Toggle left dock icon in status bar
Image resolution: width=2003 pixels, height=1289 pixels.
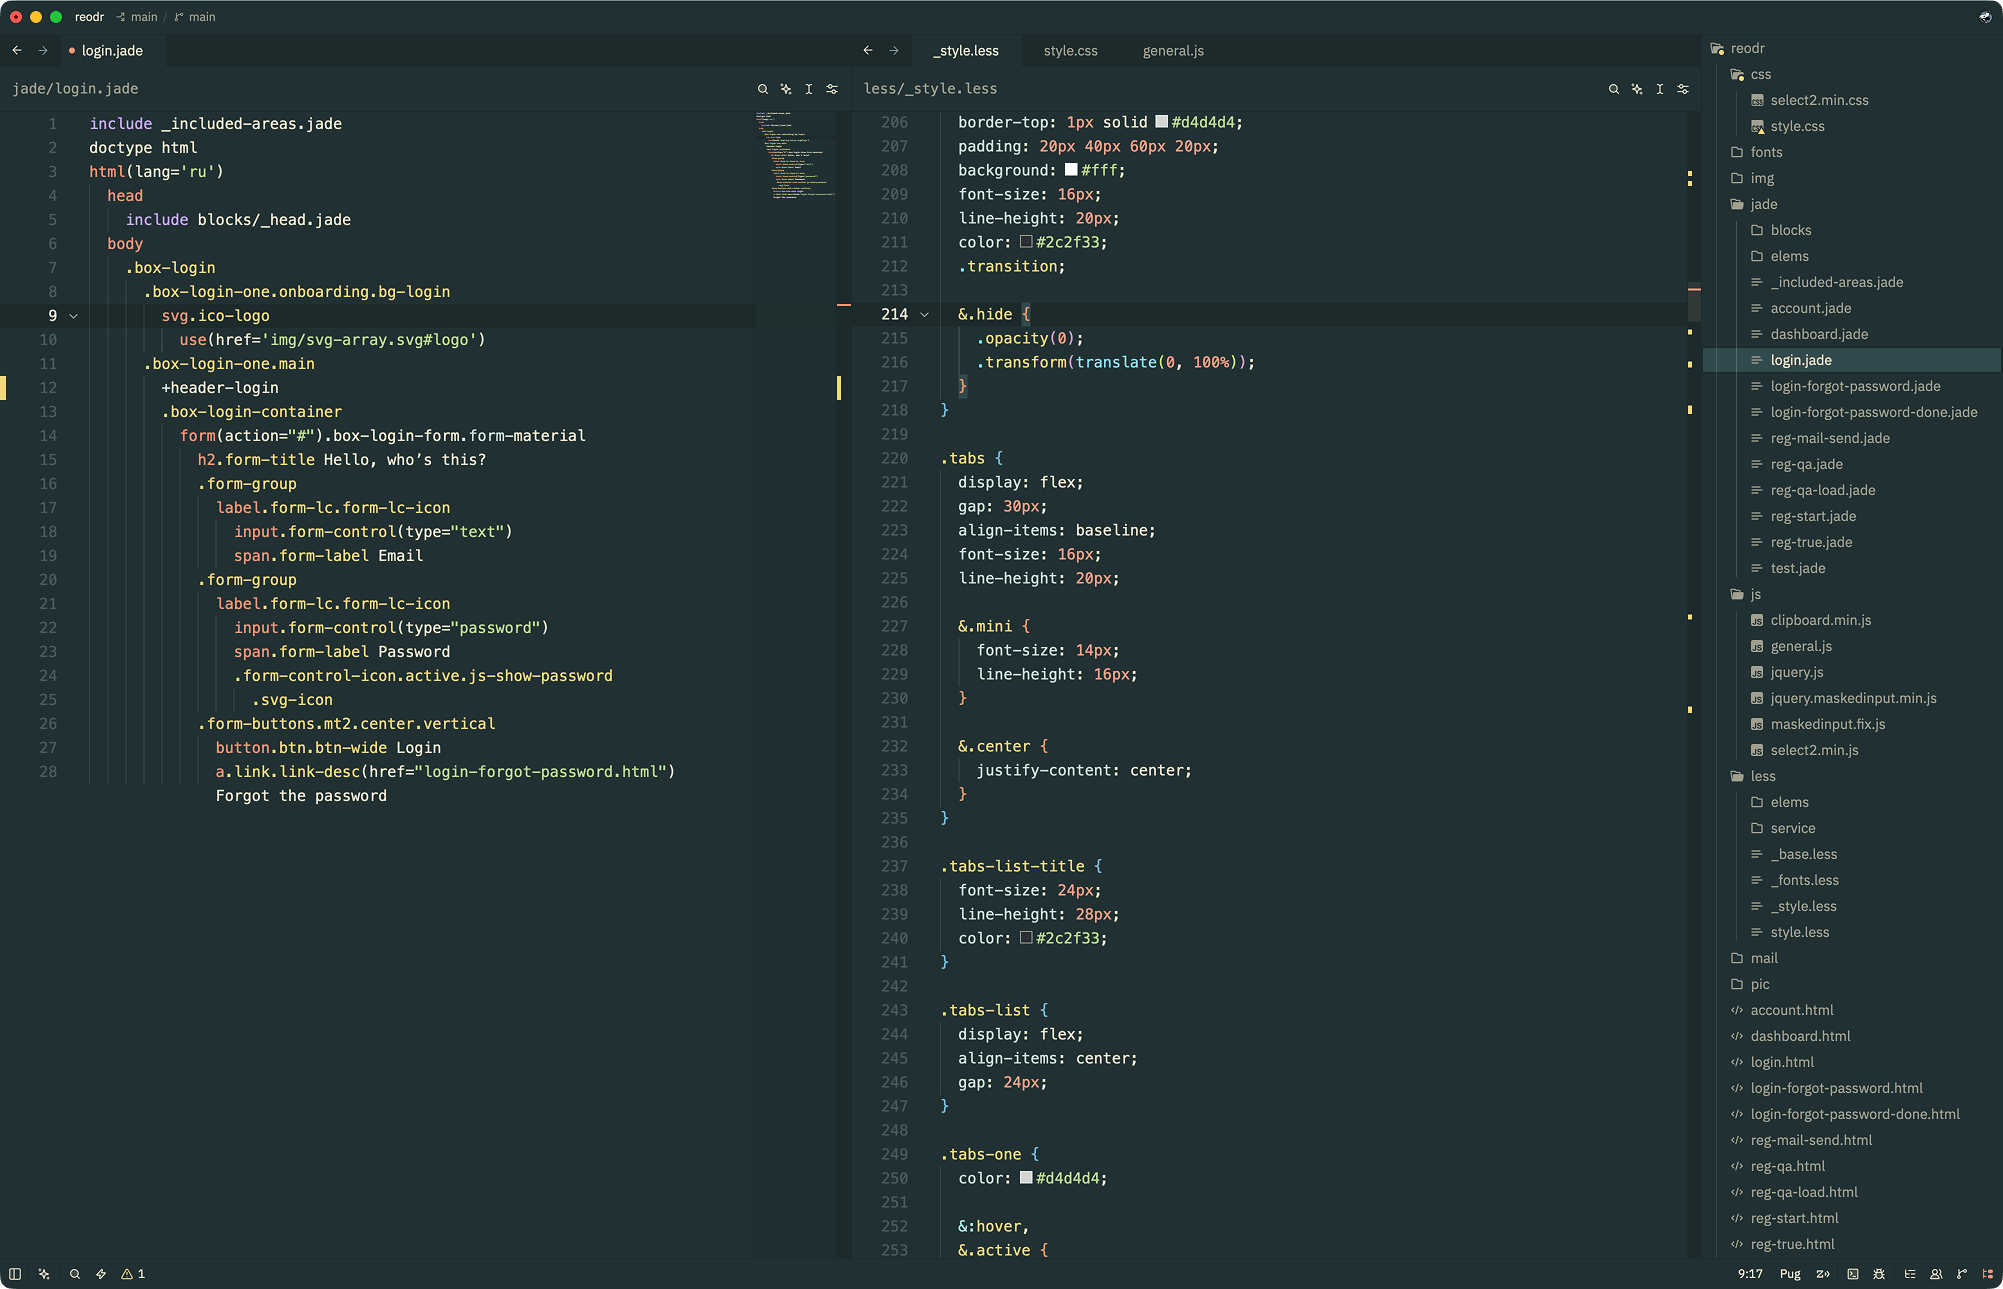15,1274
